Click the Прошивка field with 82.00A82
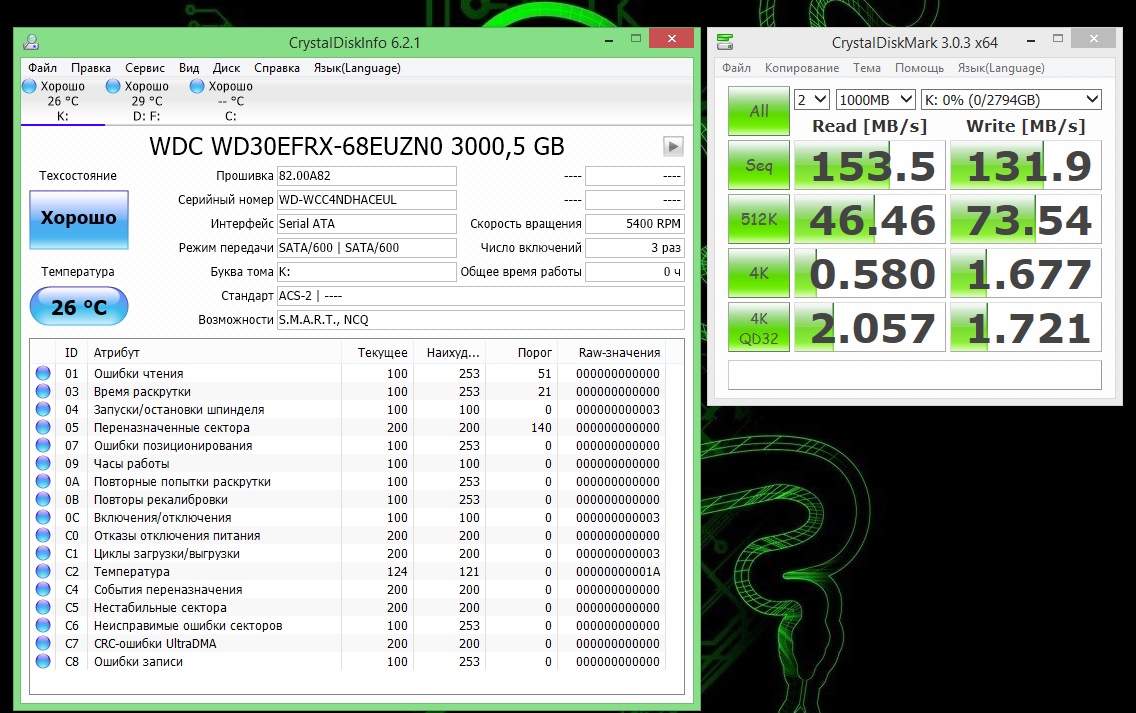1136x713 pixels. (x=367, y=175)
